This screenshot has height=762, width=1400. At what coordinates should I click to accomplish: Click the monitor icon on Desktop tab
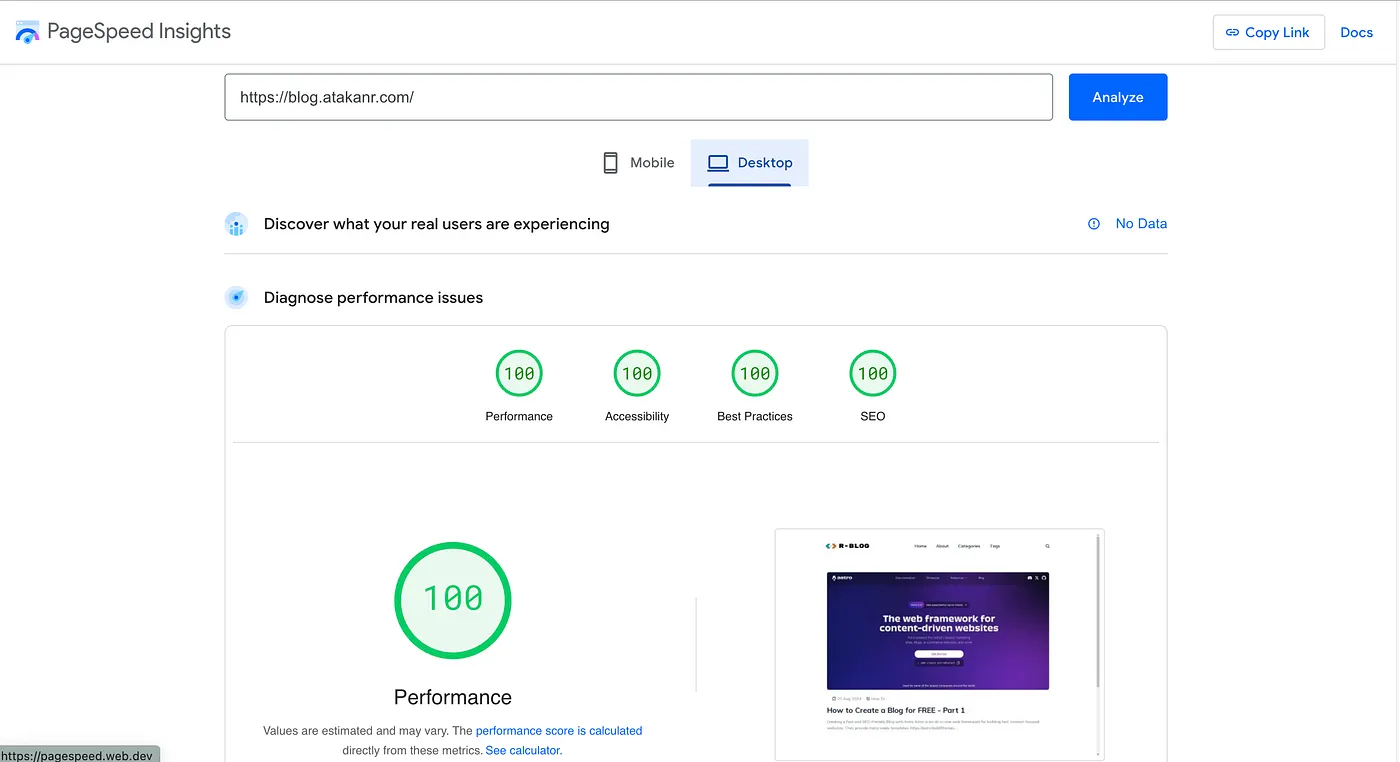point(717,161)
